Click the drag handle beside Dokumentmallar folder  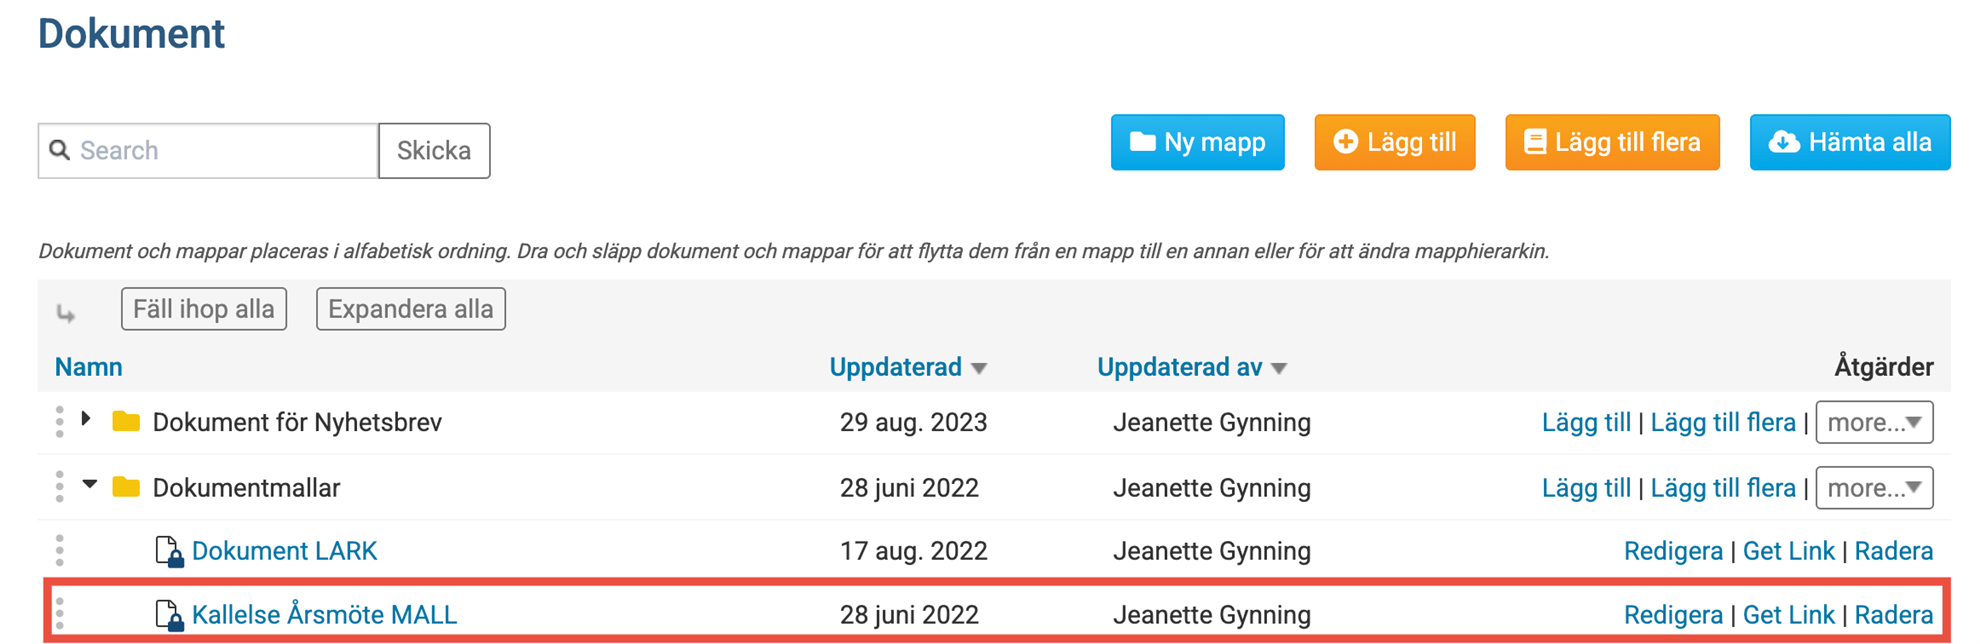[x=60, y=487]
